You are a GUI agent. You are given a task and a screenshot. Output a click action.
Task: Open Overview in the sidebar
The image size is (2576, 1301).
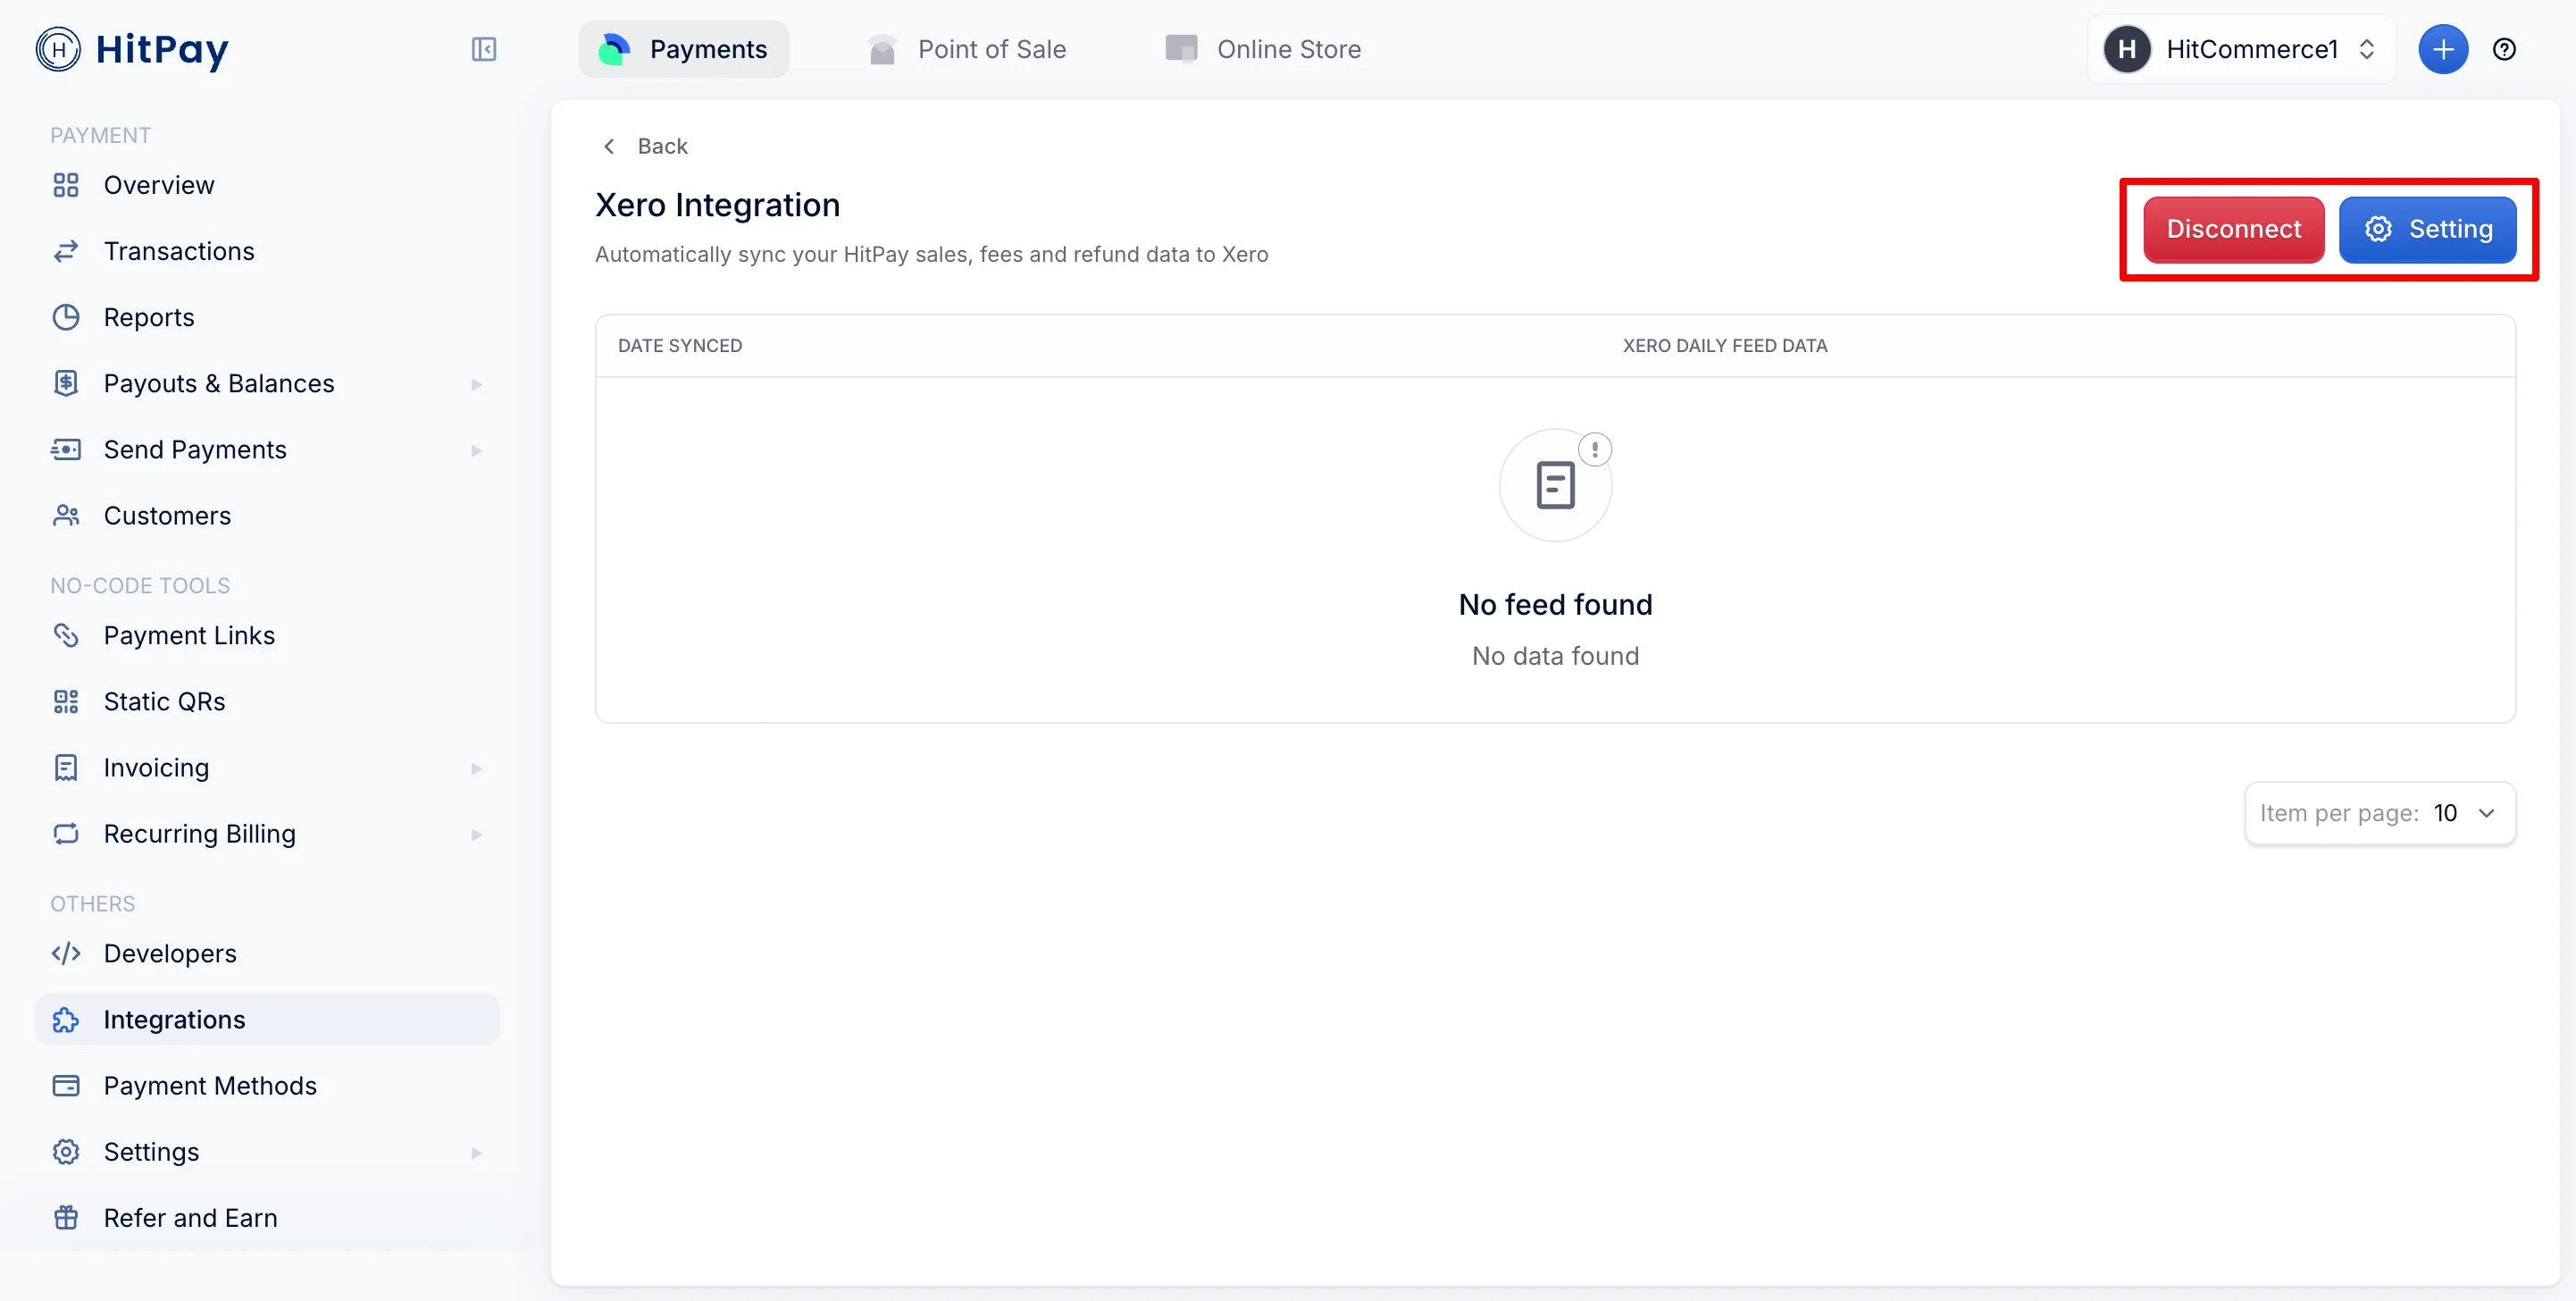pyautogui.click(x=267, y=185)
